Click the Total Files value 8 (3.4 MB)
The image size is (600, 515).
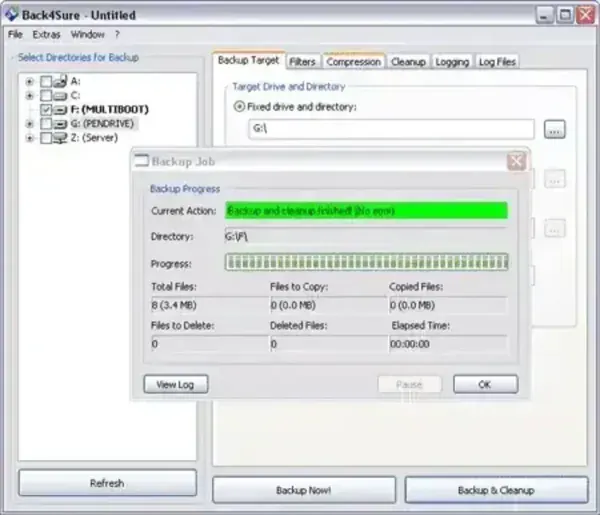pyautogui.click(x=174, y=305)
